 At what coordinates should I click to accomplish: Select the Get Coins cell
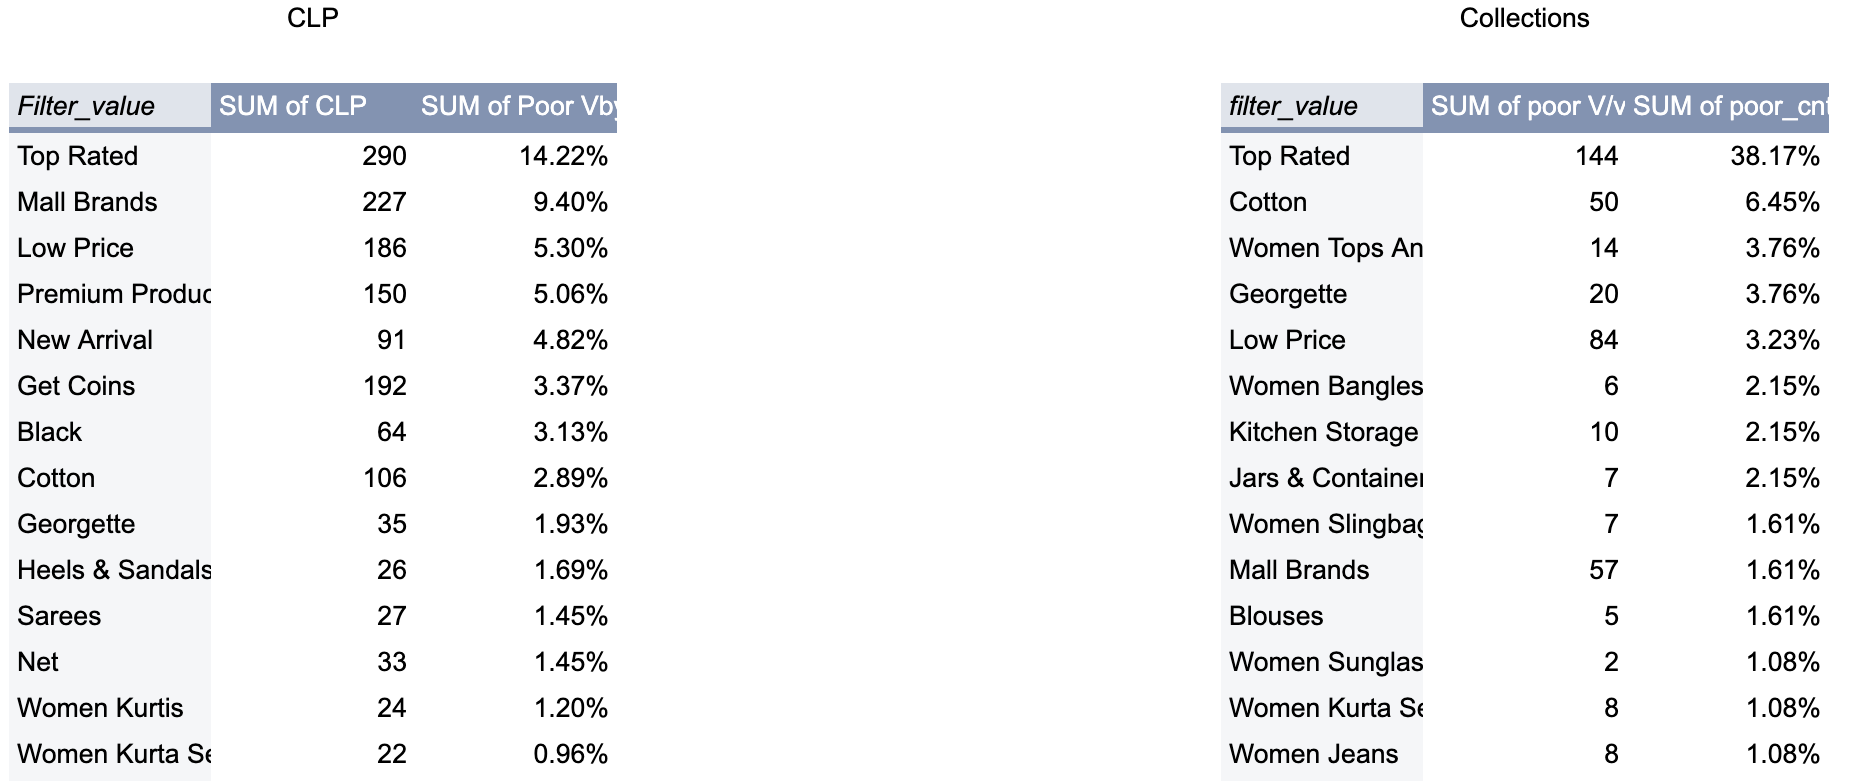click(x=76, y=386)
